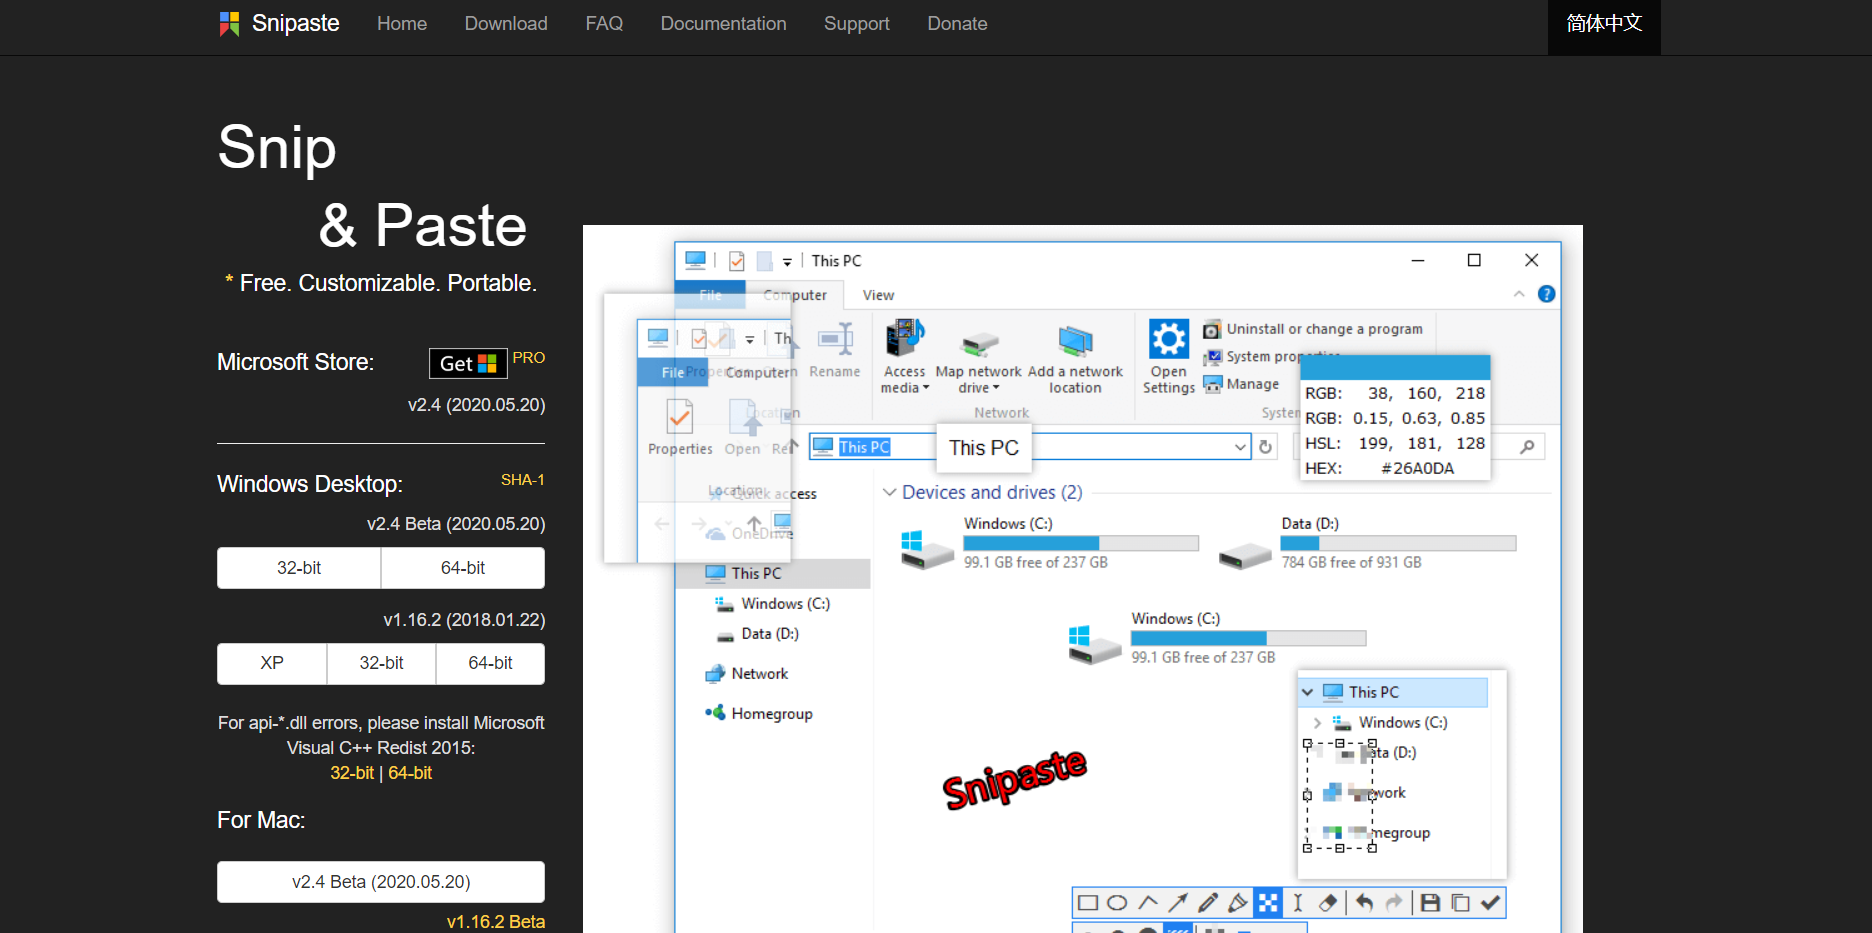
Task: Open the Map network drive dropdown arrow
Action: (x=996, y=388)
